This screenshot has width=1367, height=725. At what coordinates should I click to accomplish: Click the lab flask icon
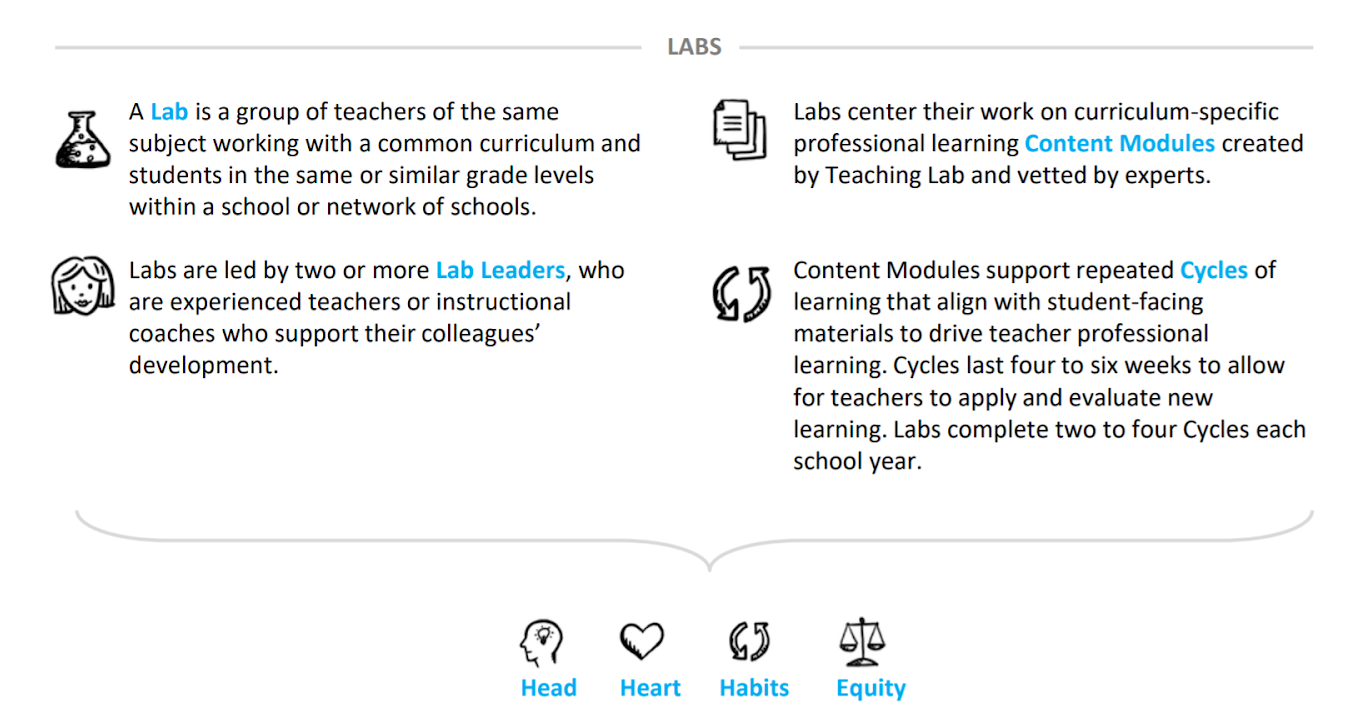tap(83, 140)
